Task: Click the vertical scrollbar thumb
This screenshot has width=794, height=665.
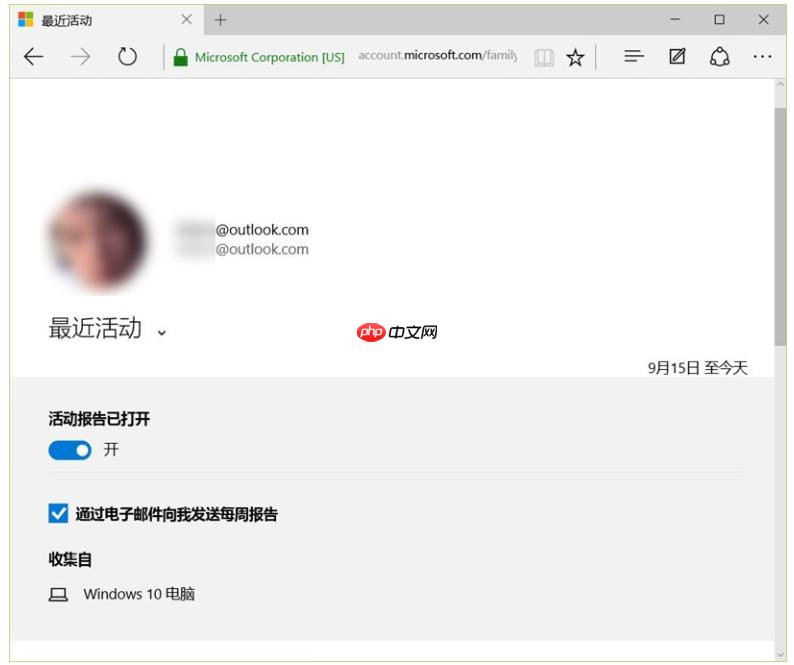Action: pyautogui.click(x=780, y=227)
